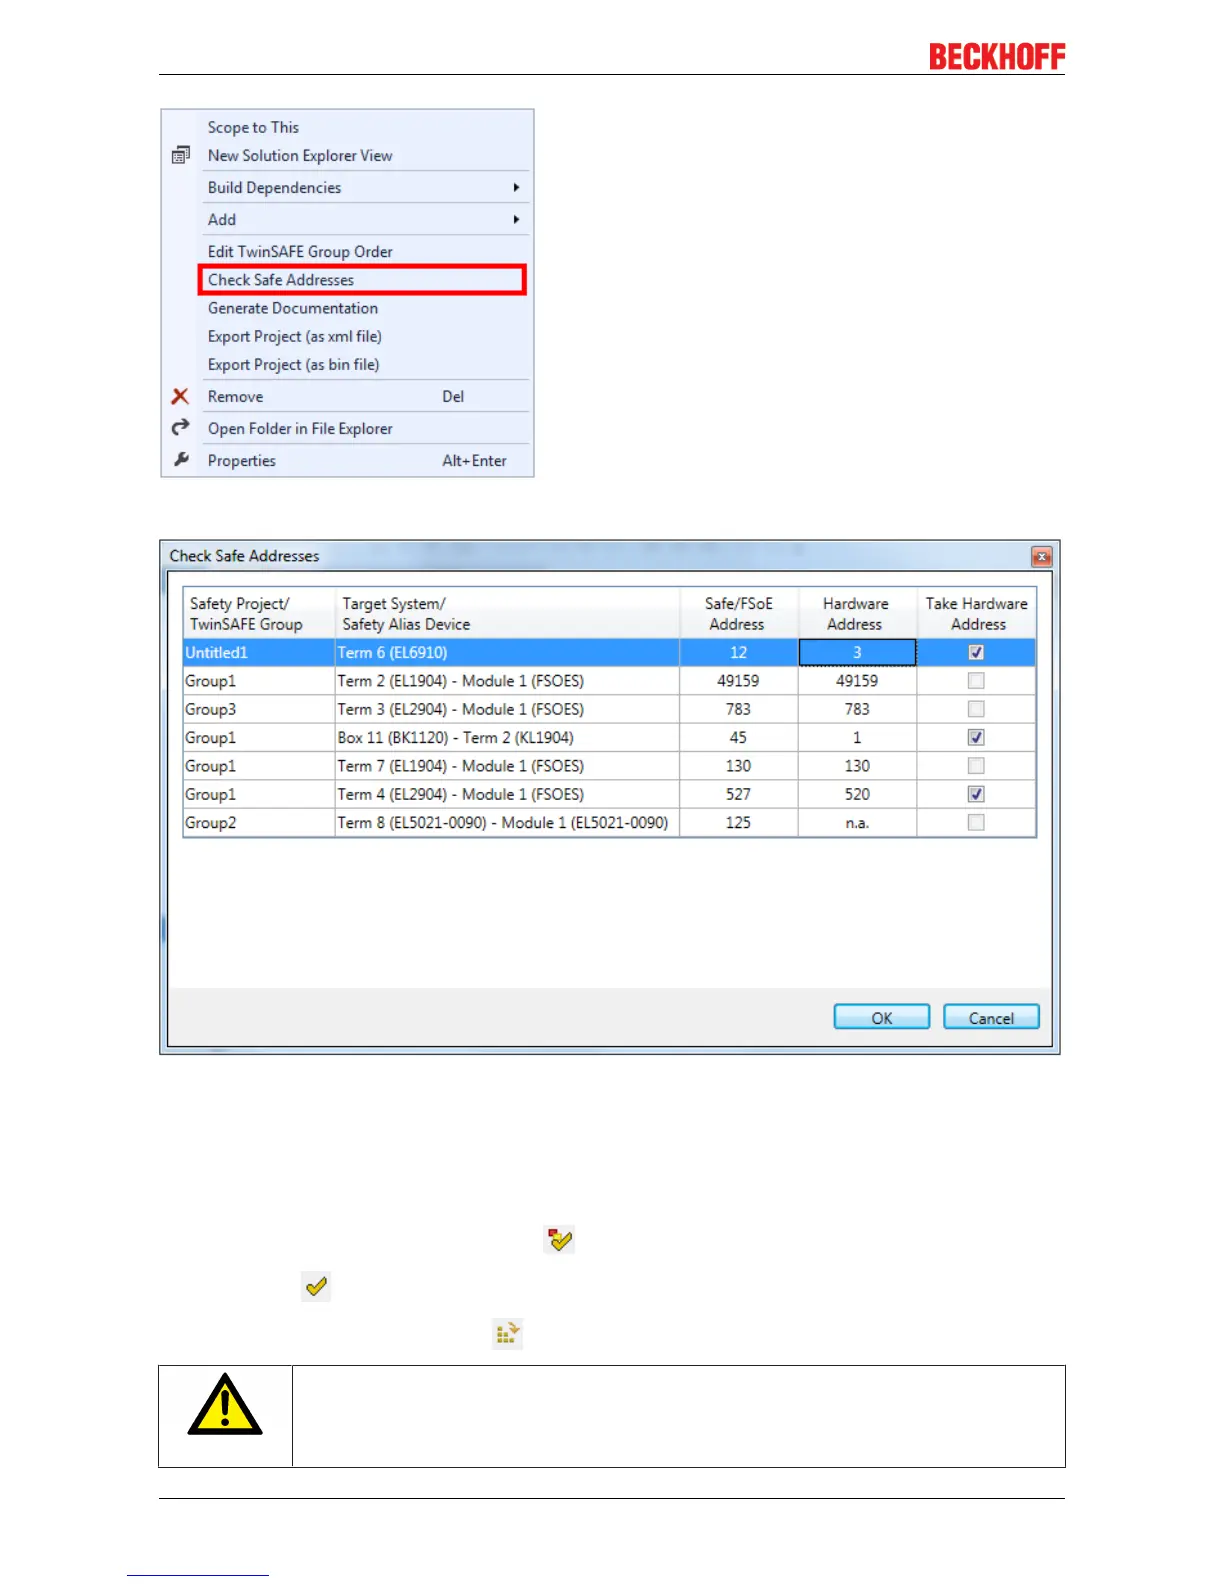Click the Target System/Safety Alias Device header

(507, 613)
